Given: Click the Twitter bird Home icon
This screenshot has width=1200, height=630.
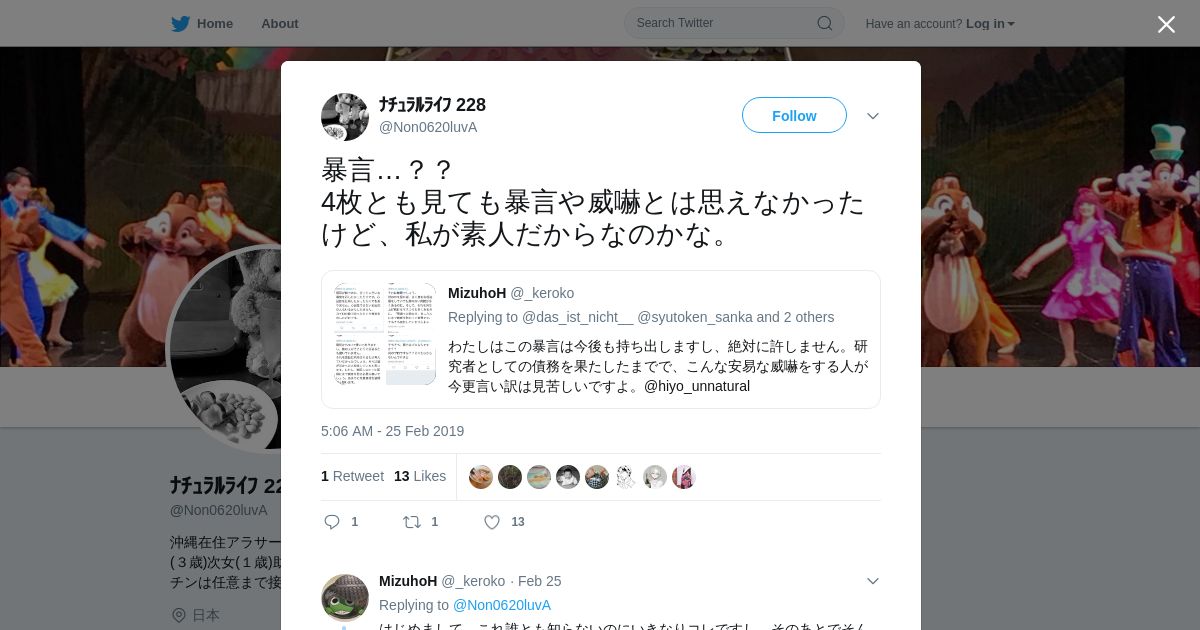Looking at the screenshot, I should (180, 23).
